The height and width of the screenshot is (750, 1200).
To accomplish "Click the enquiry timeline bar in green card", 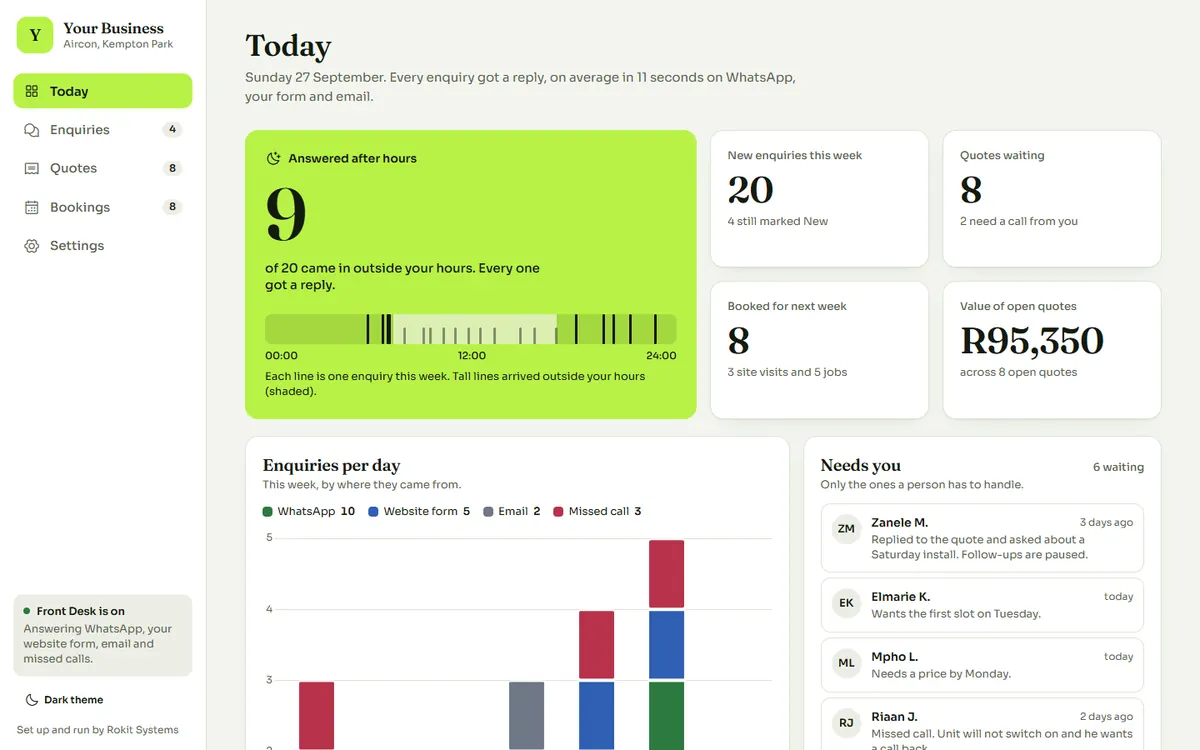I will pos(471,329).
